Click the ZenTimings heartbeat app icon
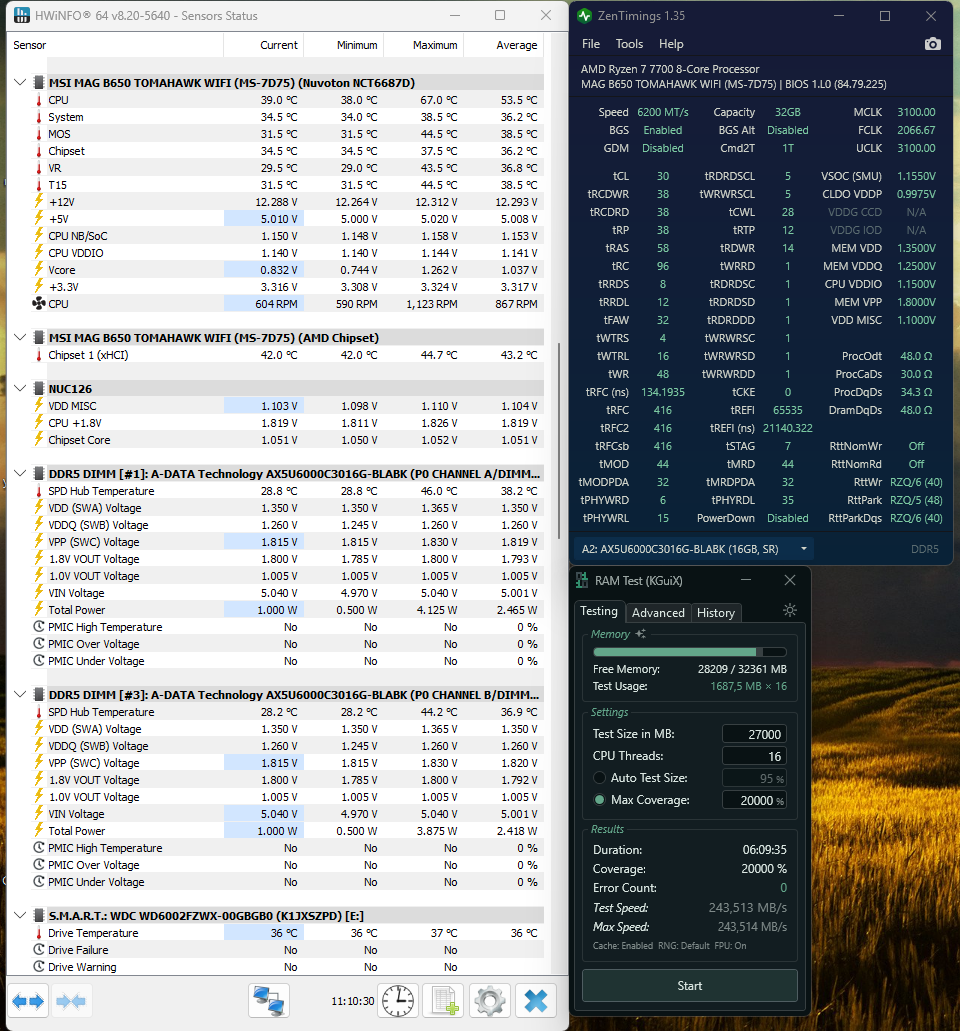This screenshot has height=1031, width=960. click(x=585, y=16)
